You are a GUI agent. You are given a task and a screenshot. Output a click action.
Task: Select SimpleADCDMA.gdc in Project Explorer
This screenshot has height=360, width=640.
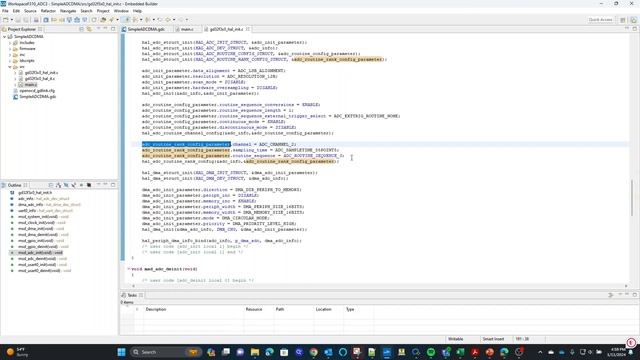pos(38,97)
